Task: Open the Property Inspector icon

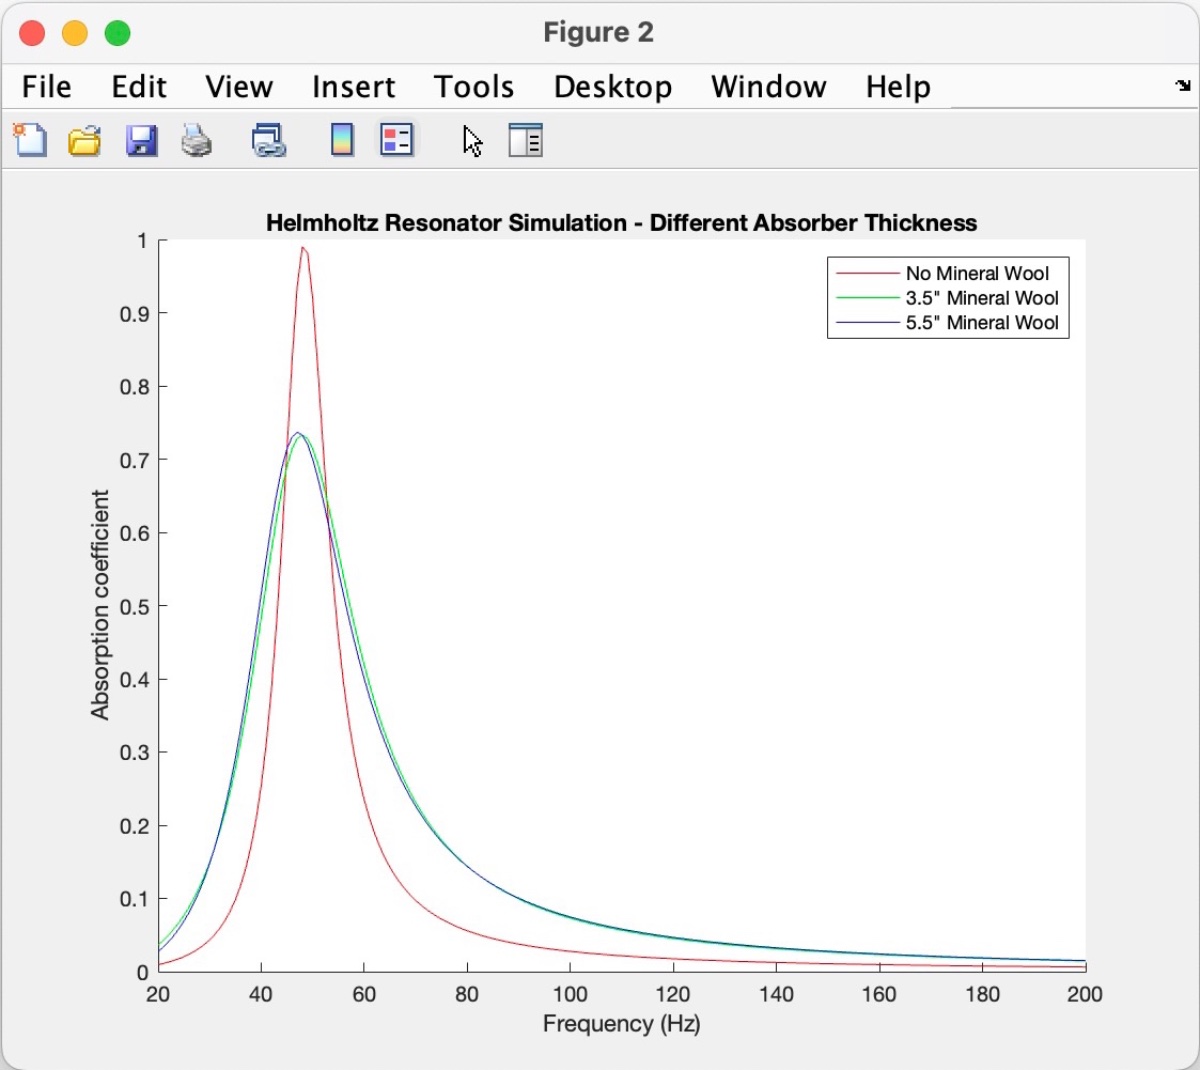Action: 525,141
